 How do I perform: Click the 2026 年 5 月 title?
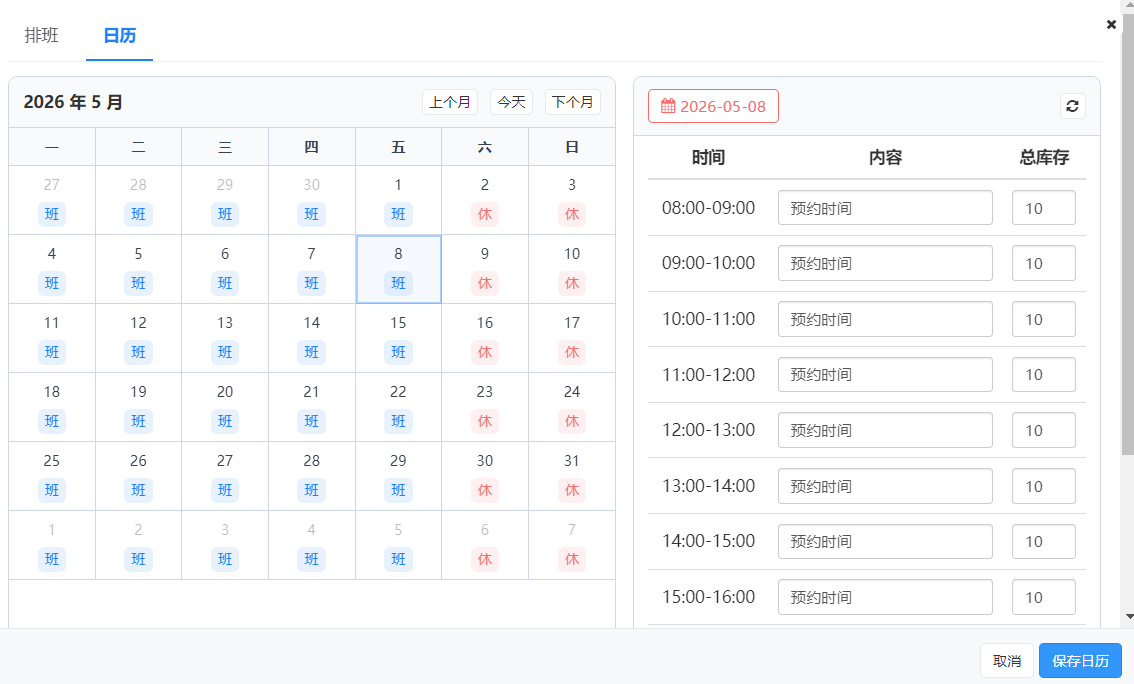pyautogui.click(x=73, y=102)
